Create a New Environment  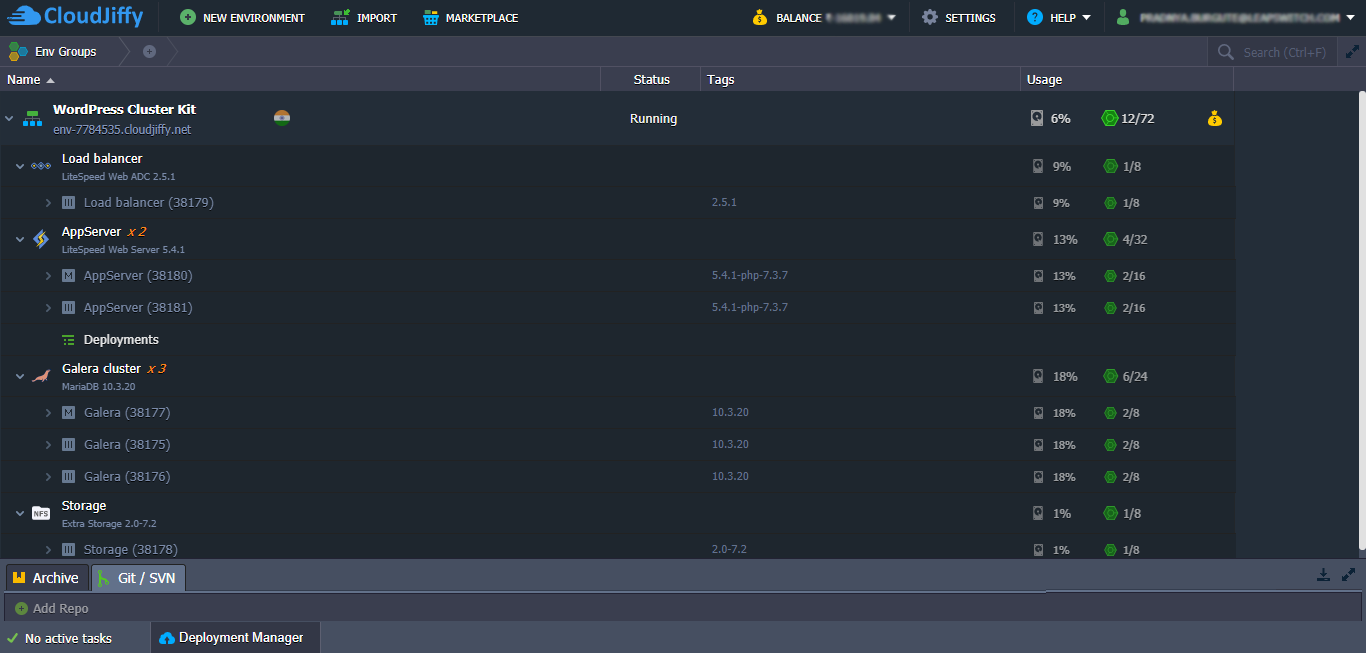(243, 18)
